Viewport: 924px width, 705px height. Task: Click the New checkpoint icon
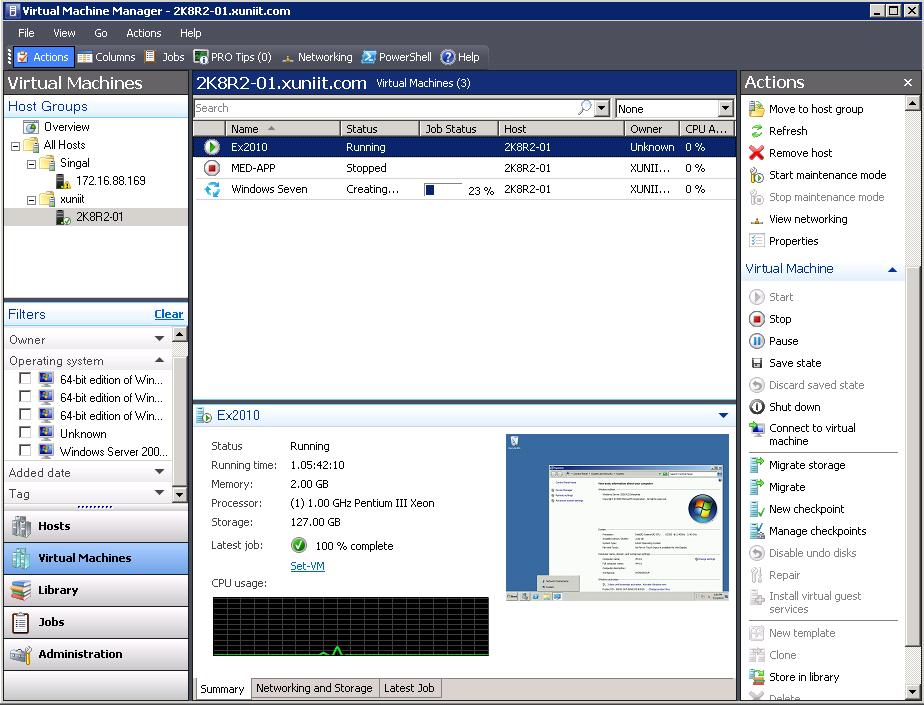click(x=757, y=509)
